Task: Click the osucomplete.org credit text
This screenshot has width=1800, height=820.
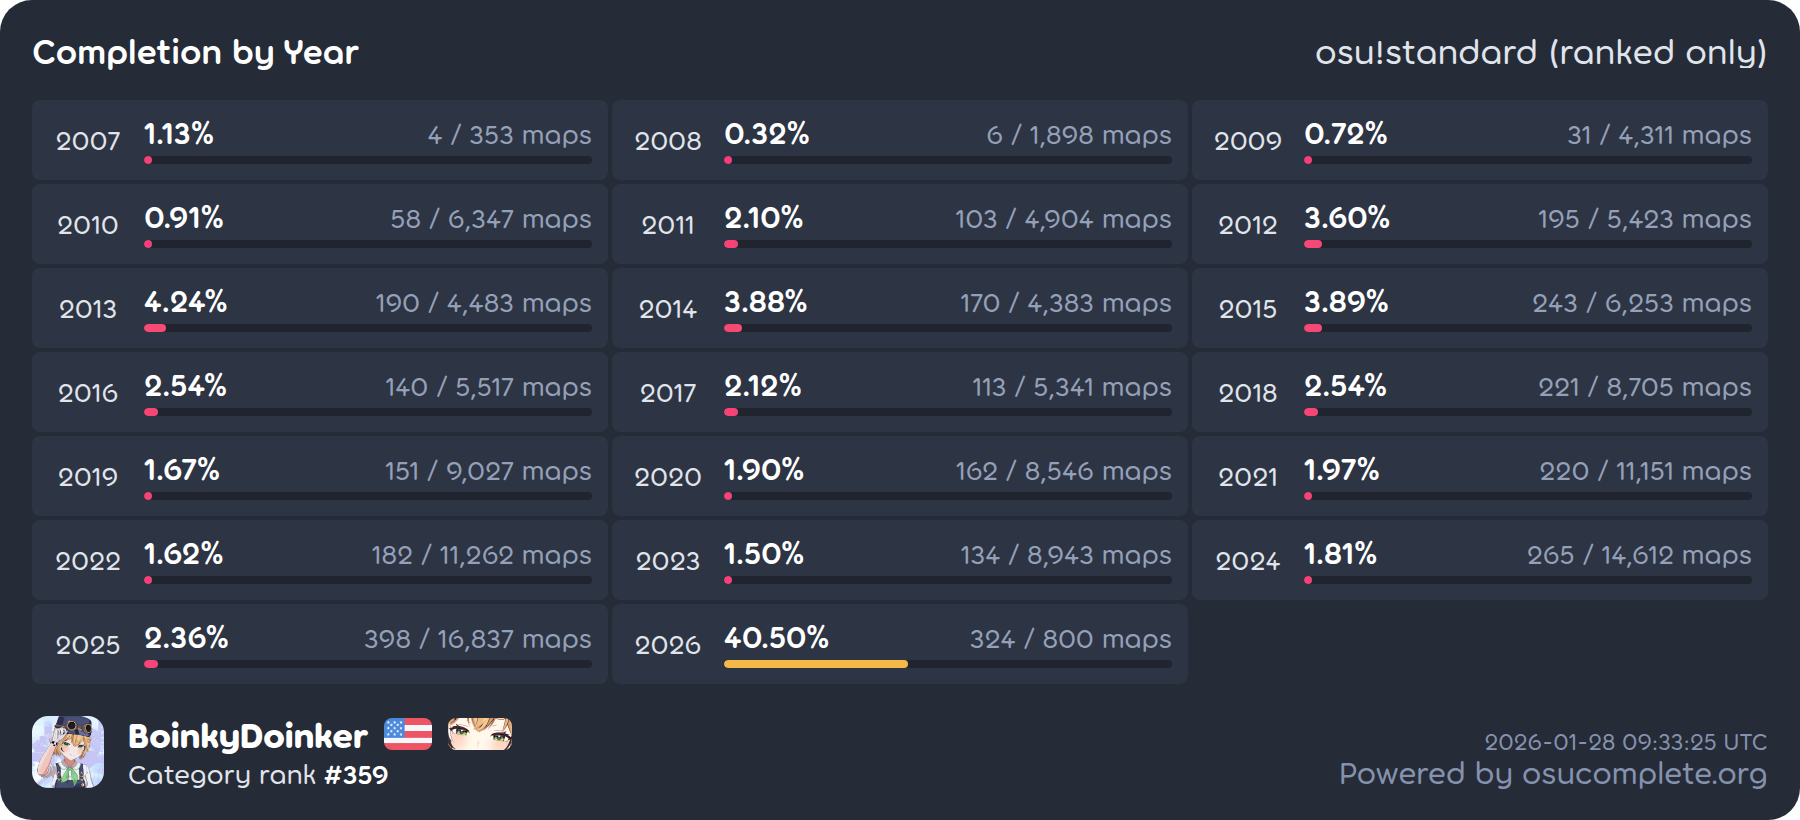Action: 1552,774
